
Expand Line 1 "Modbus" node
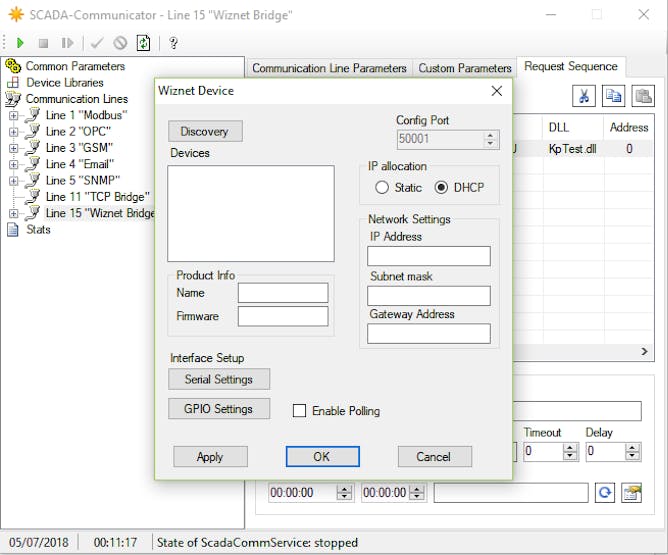(14, 115)
